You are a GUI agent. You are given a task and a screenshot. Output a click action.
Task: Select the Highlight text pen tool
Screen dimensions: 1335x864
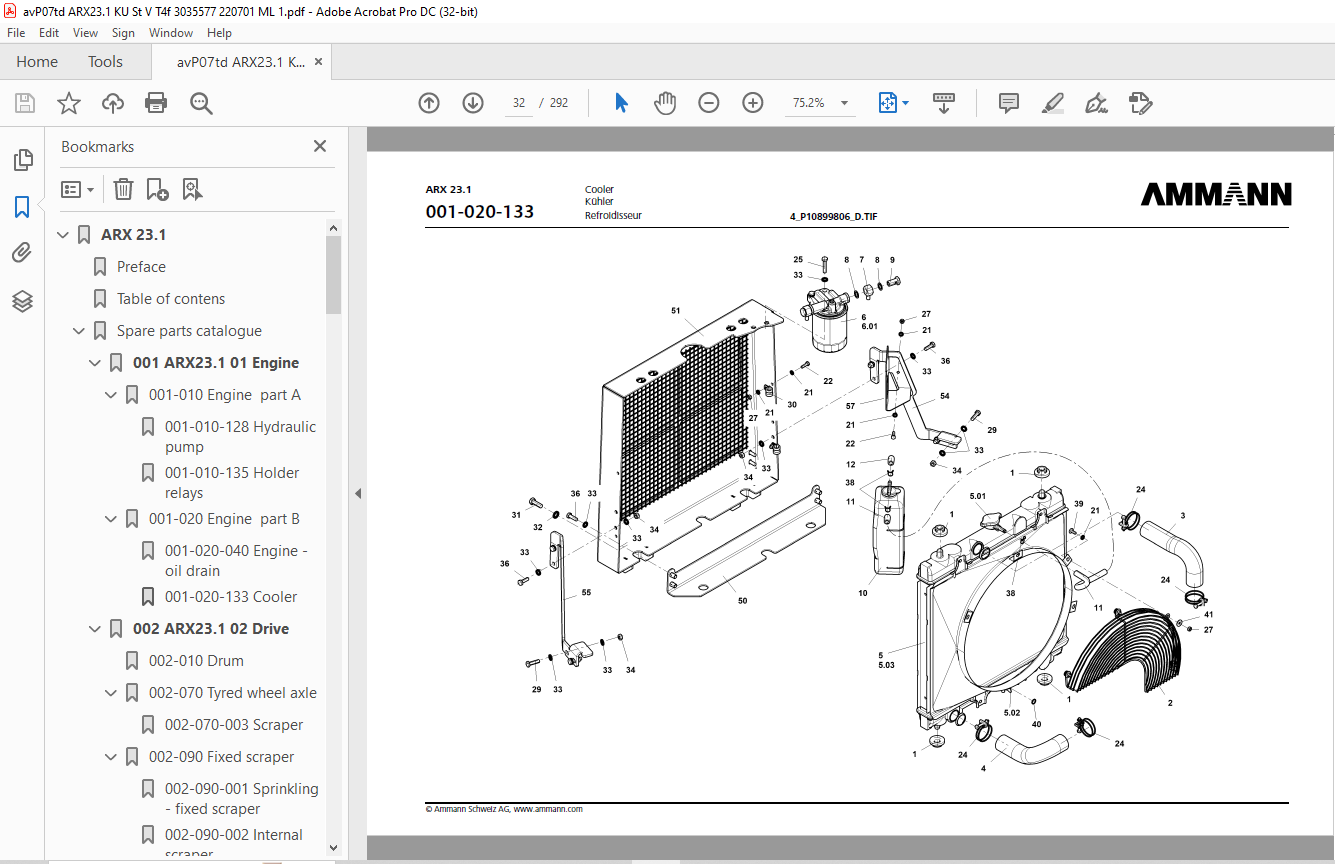point(1052,103)
